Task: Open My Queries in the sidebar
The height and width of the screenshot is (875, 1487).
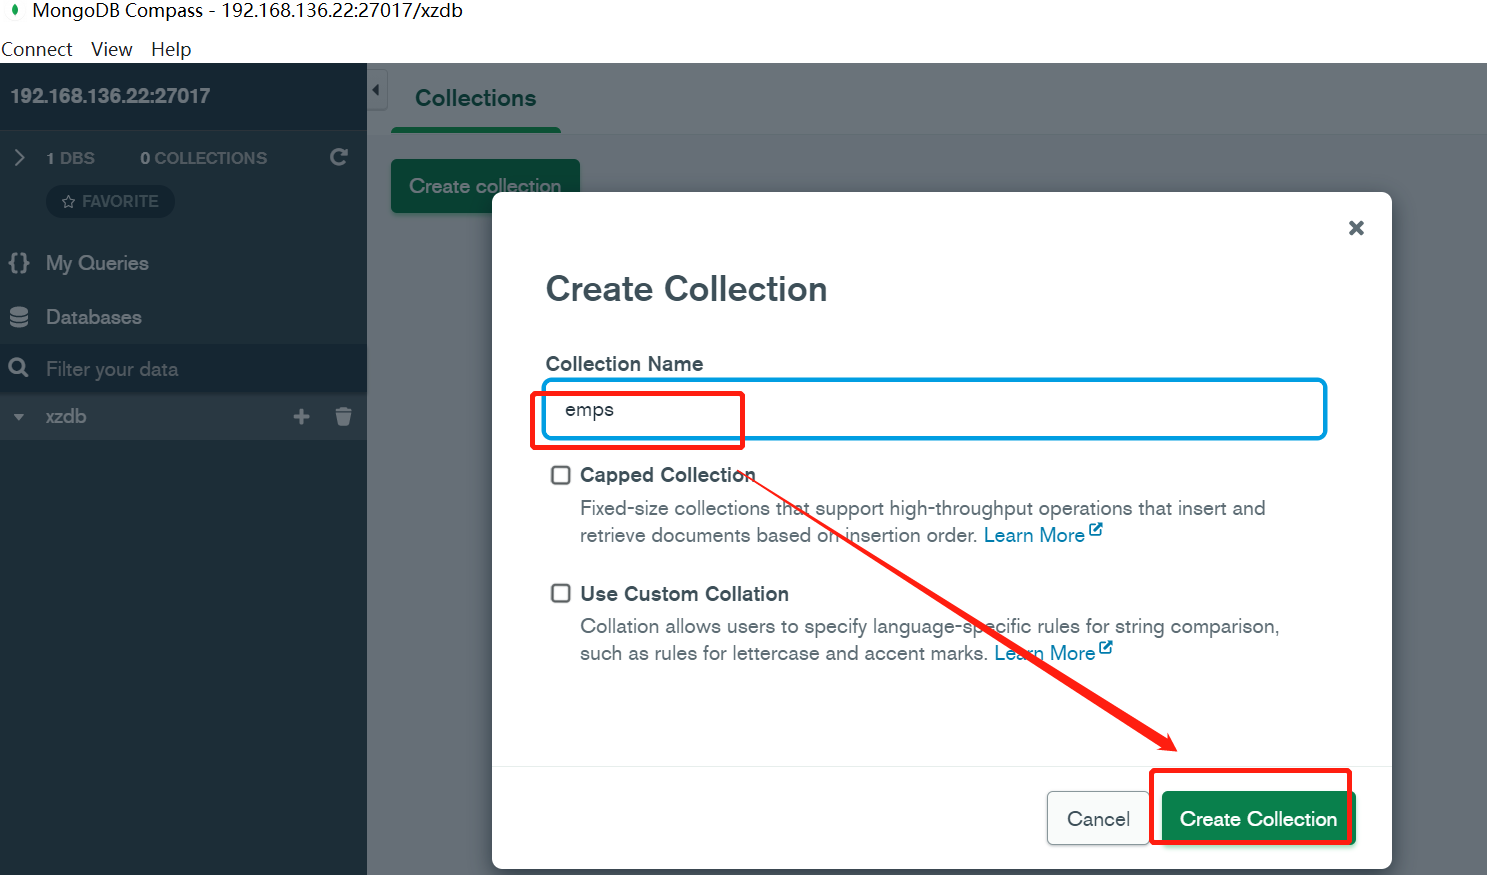Action: 97,263
